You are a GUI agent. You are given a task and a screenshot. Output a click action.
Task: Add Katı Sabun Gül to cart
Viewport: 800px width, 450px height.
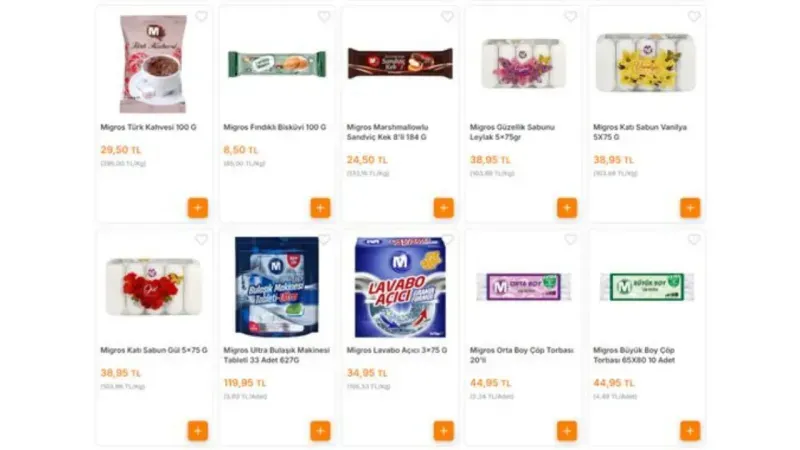tap(197, 431)
